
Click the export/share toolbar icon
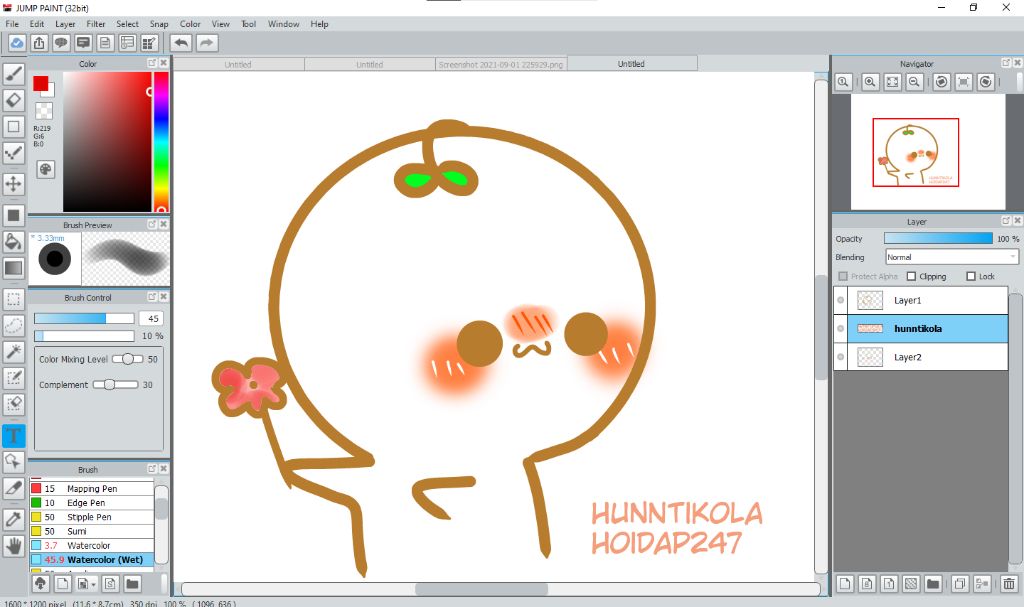tap(39, 43)
